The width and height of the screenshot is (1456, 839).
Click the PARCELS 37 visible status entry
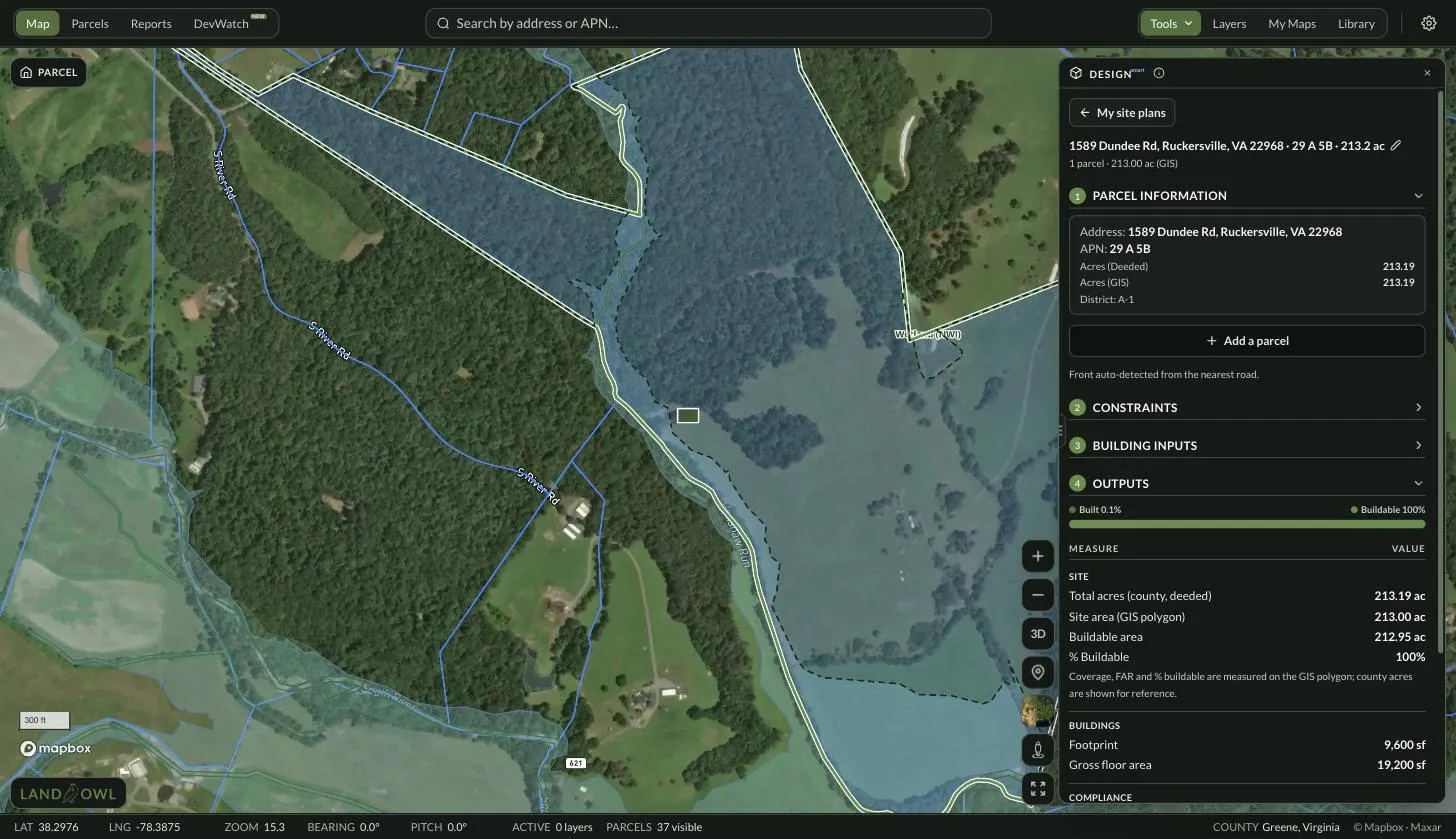point(654,827)
